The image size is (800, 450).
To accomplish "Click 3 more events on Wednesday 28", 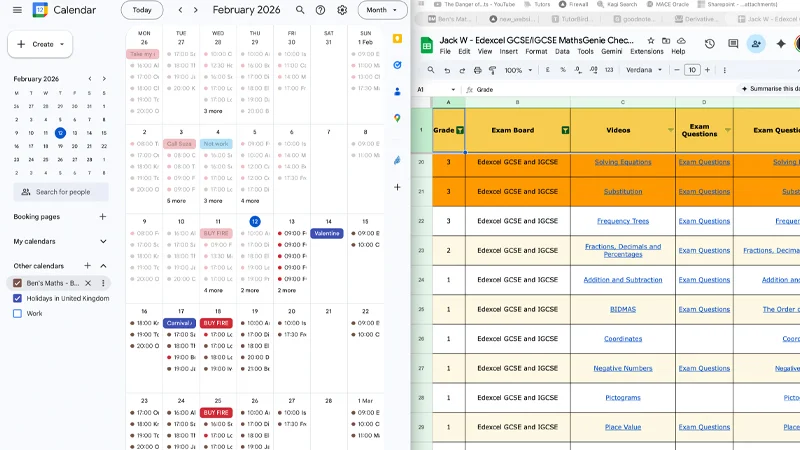I will tap(213, 111).
